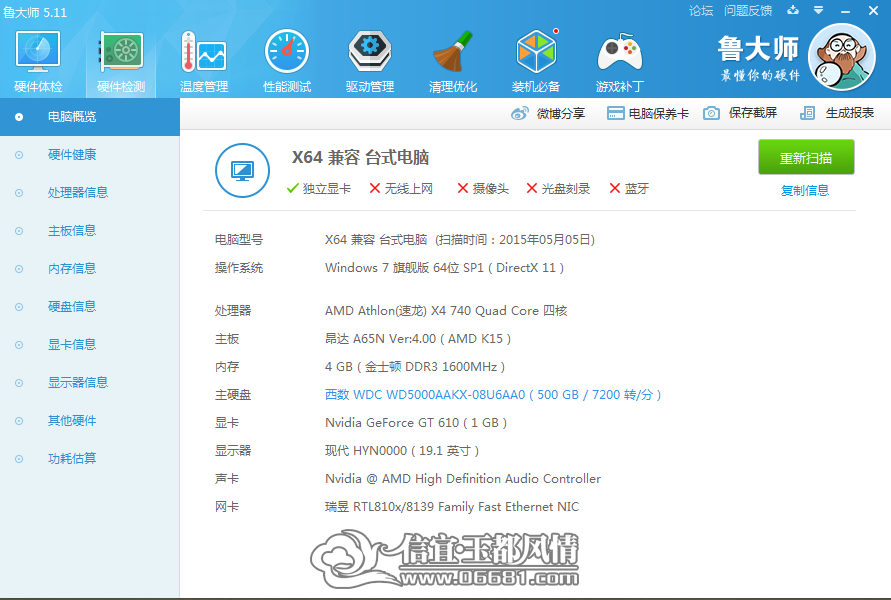Select 硬件健康 in the sidebar

pos(90,155)
